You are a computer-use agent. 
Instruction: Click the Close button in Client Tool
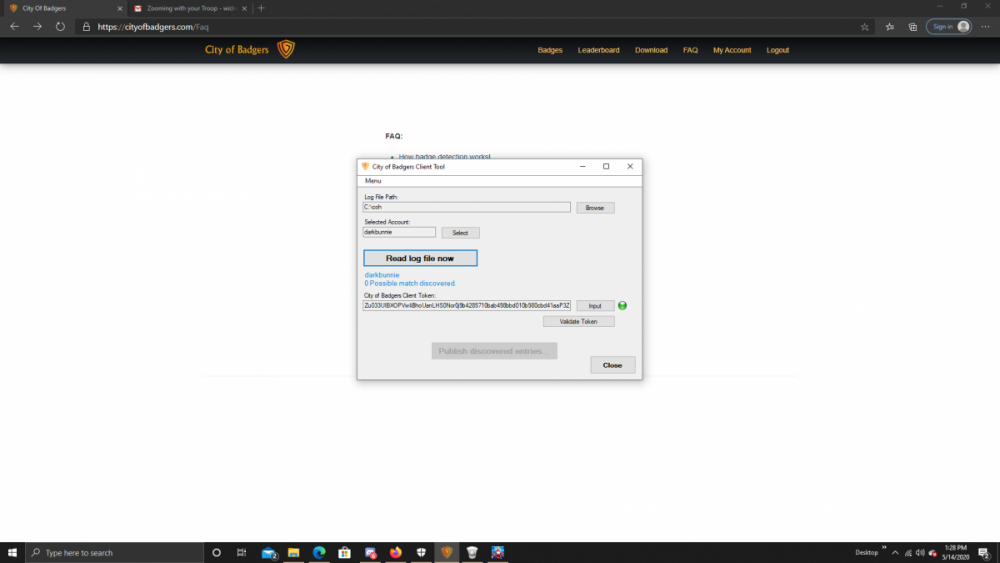612,365
